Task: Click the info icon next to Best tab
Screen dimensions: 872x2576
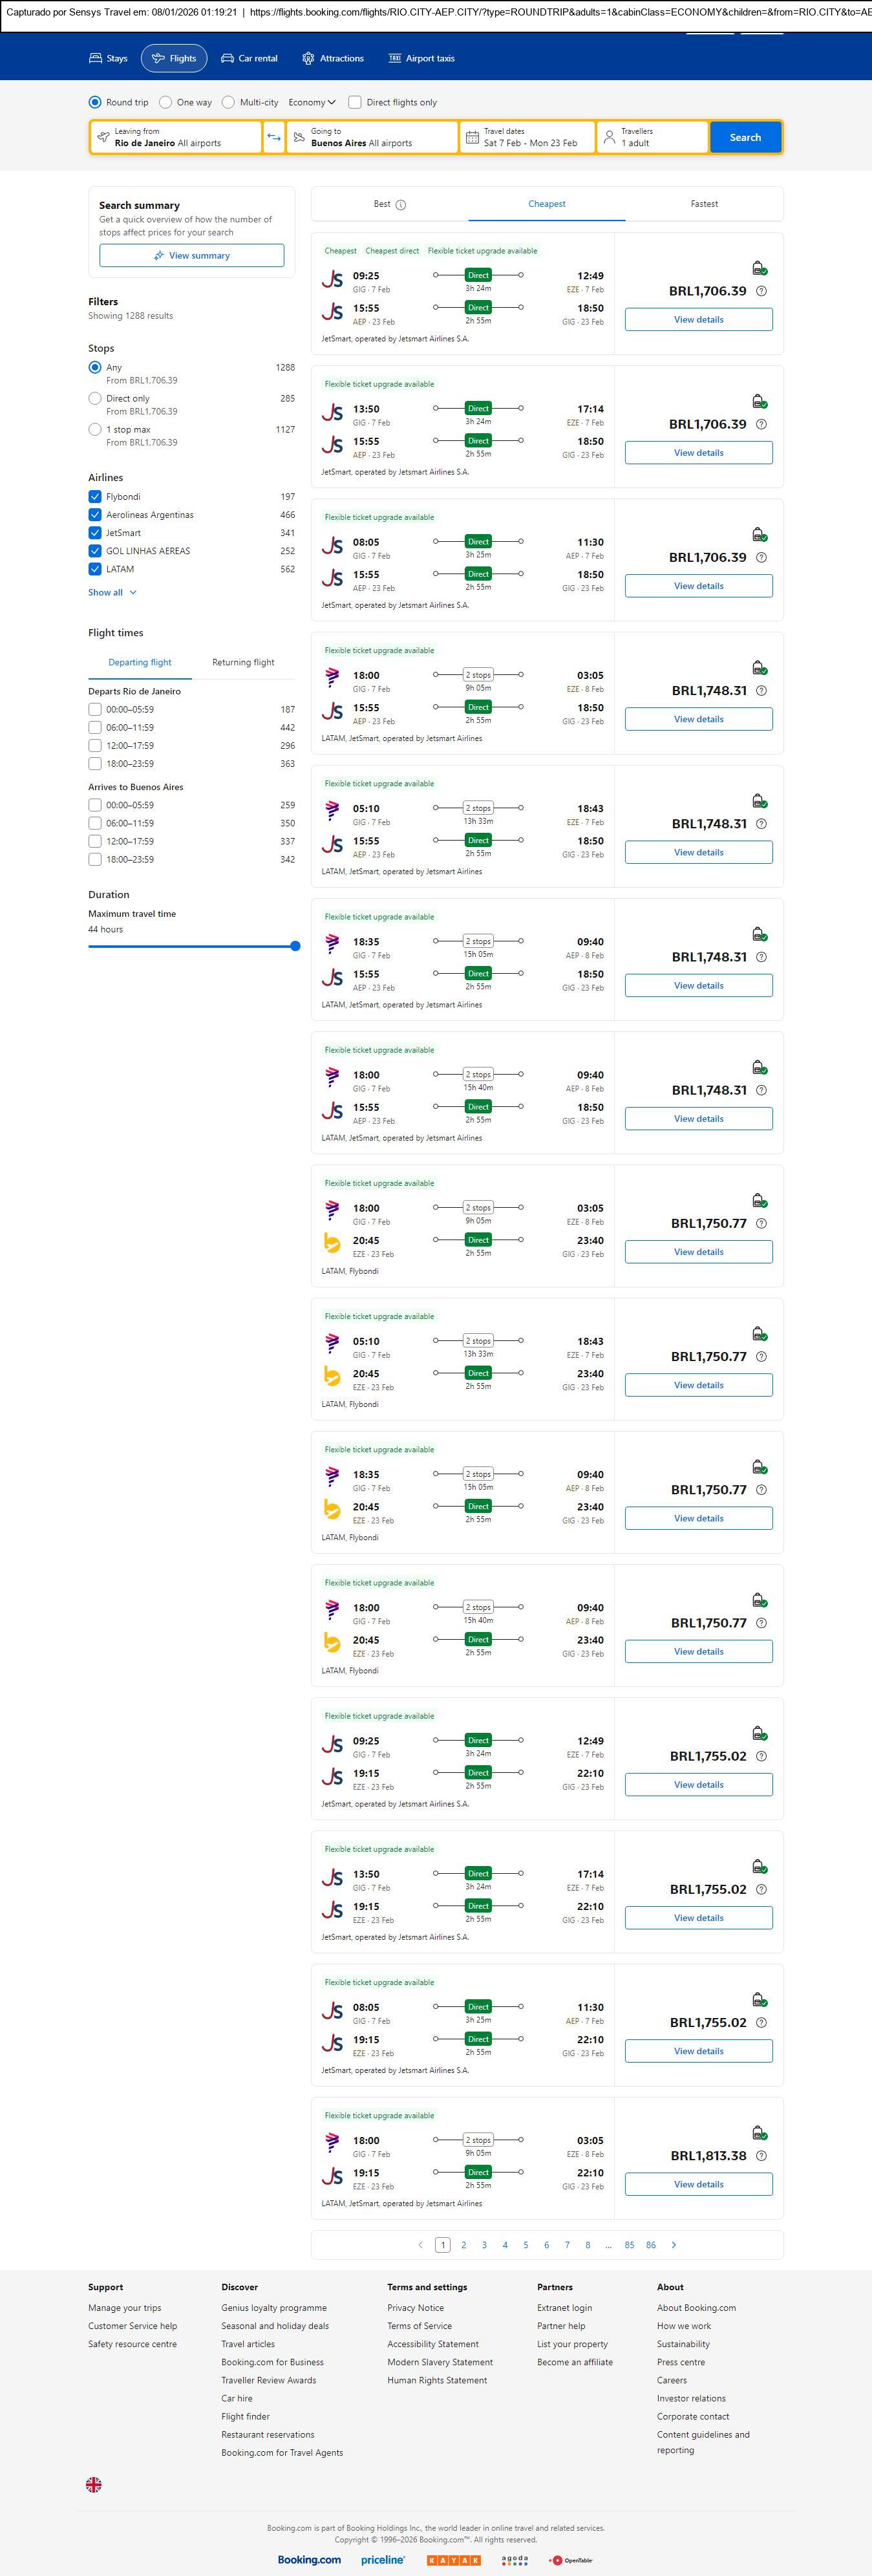Action: (401, 205)
